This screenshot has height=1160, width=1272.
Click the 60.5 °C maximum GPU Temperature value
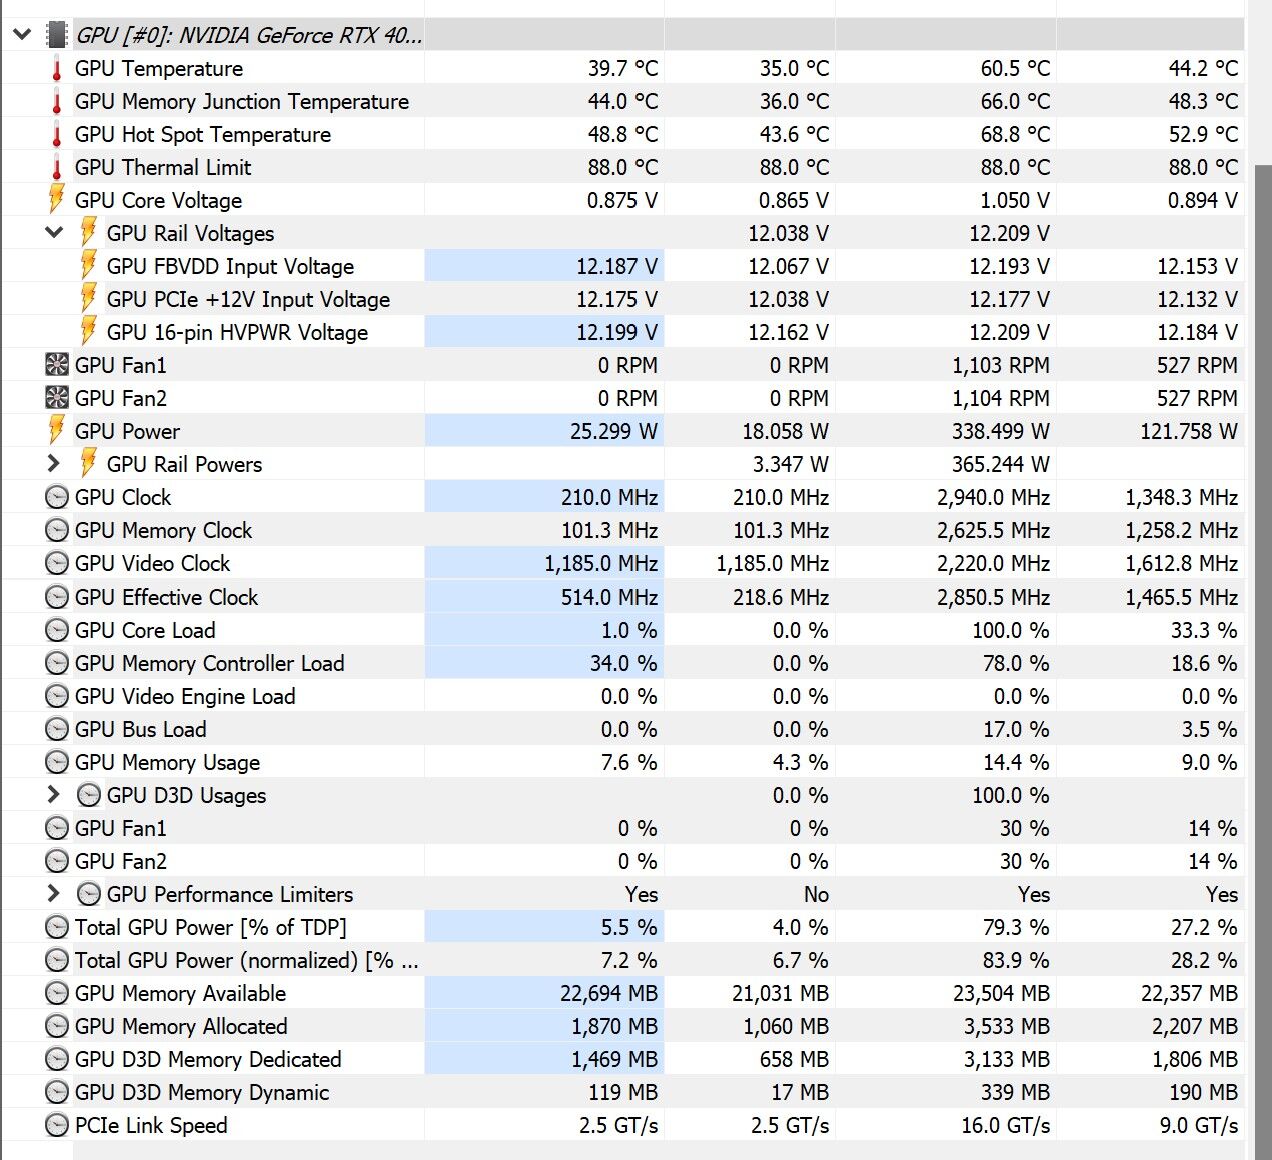click(1015, 68)
